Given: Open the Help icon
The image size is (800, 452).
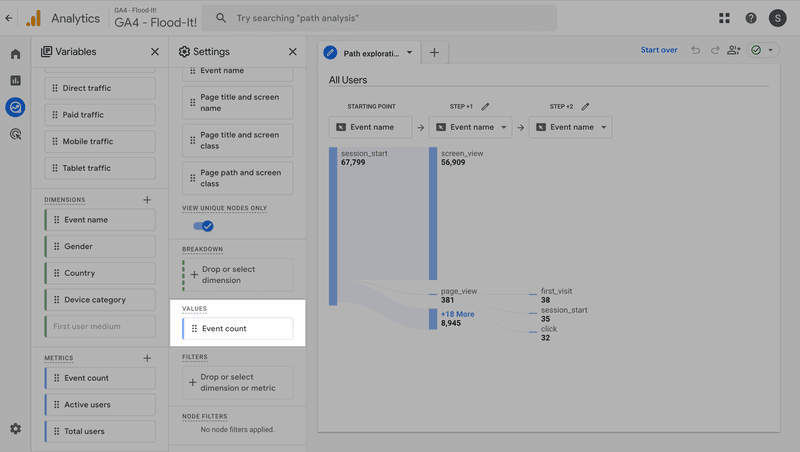Looking at the screenshot, I should tap(751, 18).
